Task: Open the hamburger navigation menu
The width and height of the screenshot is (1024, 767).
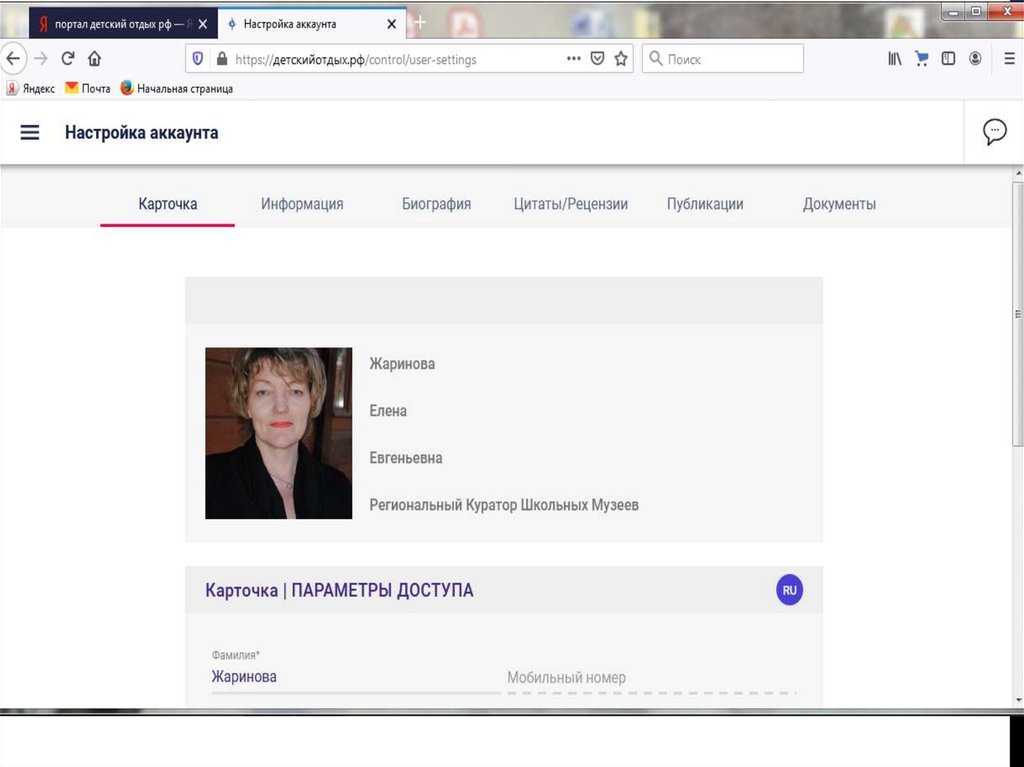Action: (x=30, y=132)
